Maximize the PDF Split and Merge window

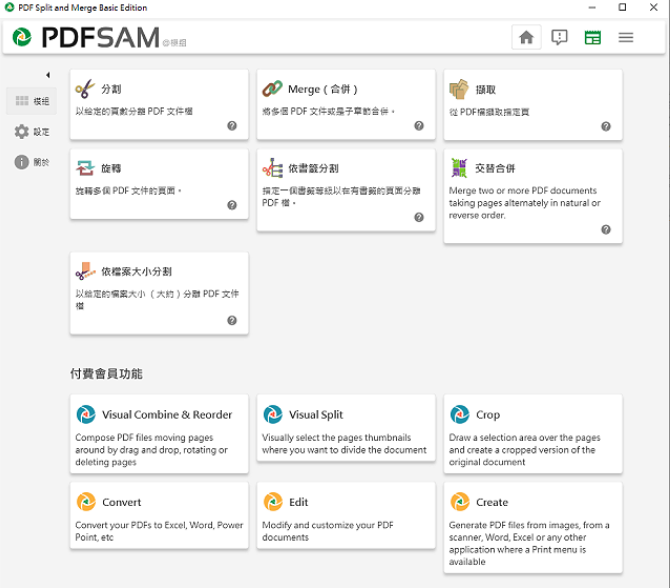click(x=622, y=7)
